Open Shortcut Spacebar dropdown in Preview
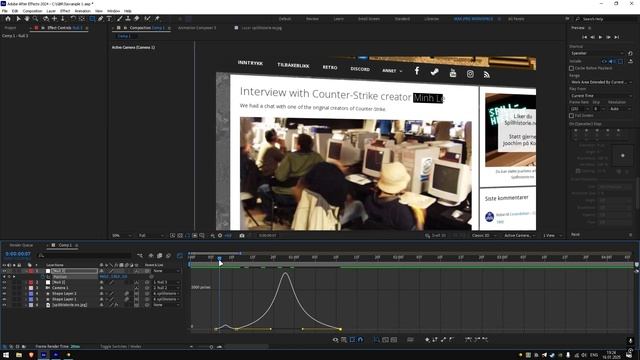640x360 pixels. coord(598,53)
